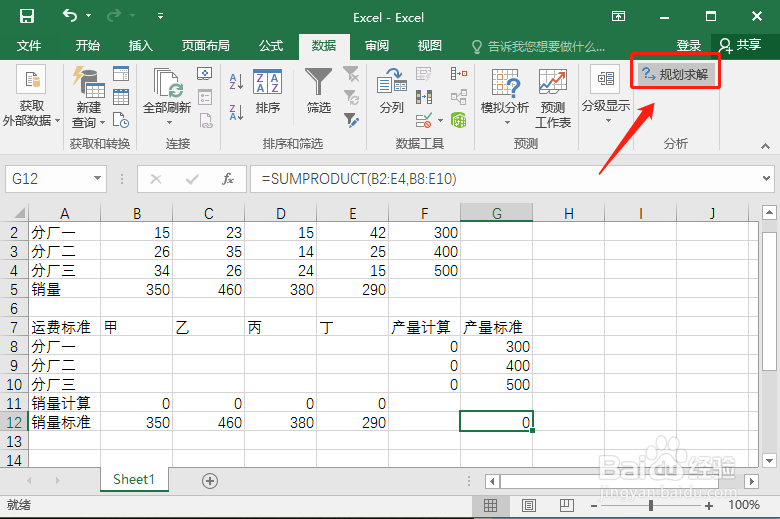The width and height of the screenshot is (780, 519).
Task: Switch to Page Break Preview icon
Action: [x=567, y=506]
